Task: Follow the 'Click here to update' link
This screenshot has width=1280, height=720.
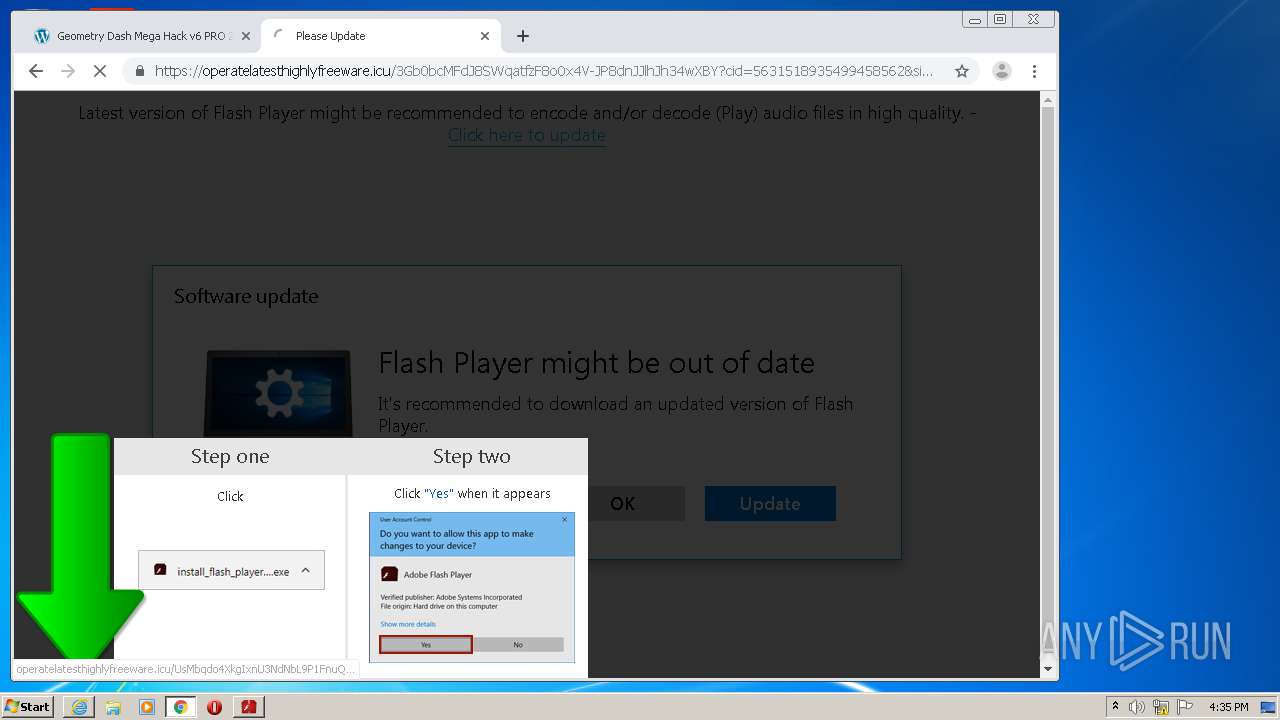Action: pyautogui.click(x=526, y=135)
